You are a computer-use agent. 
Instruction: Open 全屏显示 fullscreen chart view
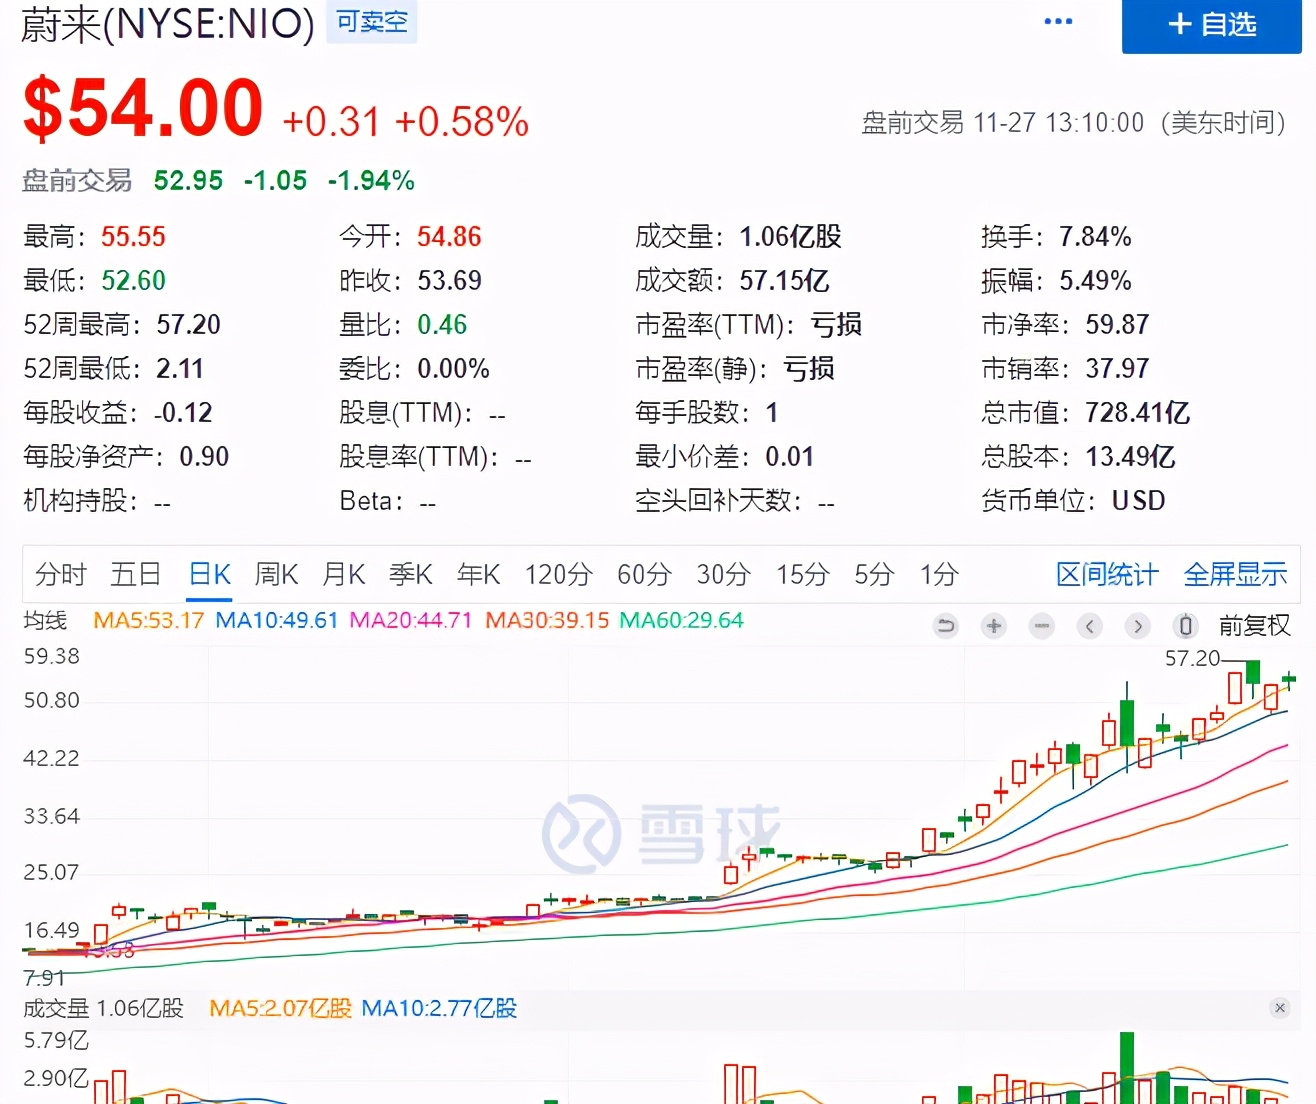point(1235,574)
